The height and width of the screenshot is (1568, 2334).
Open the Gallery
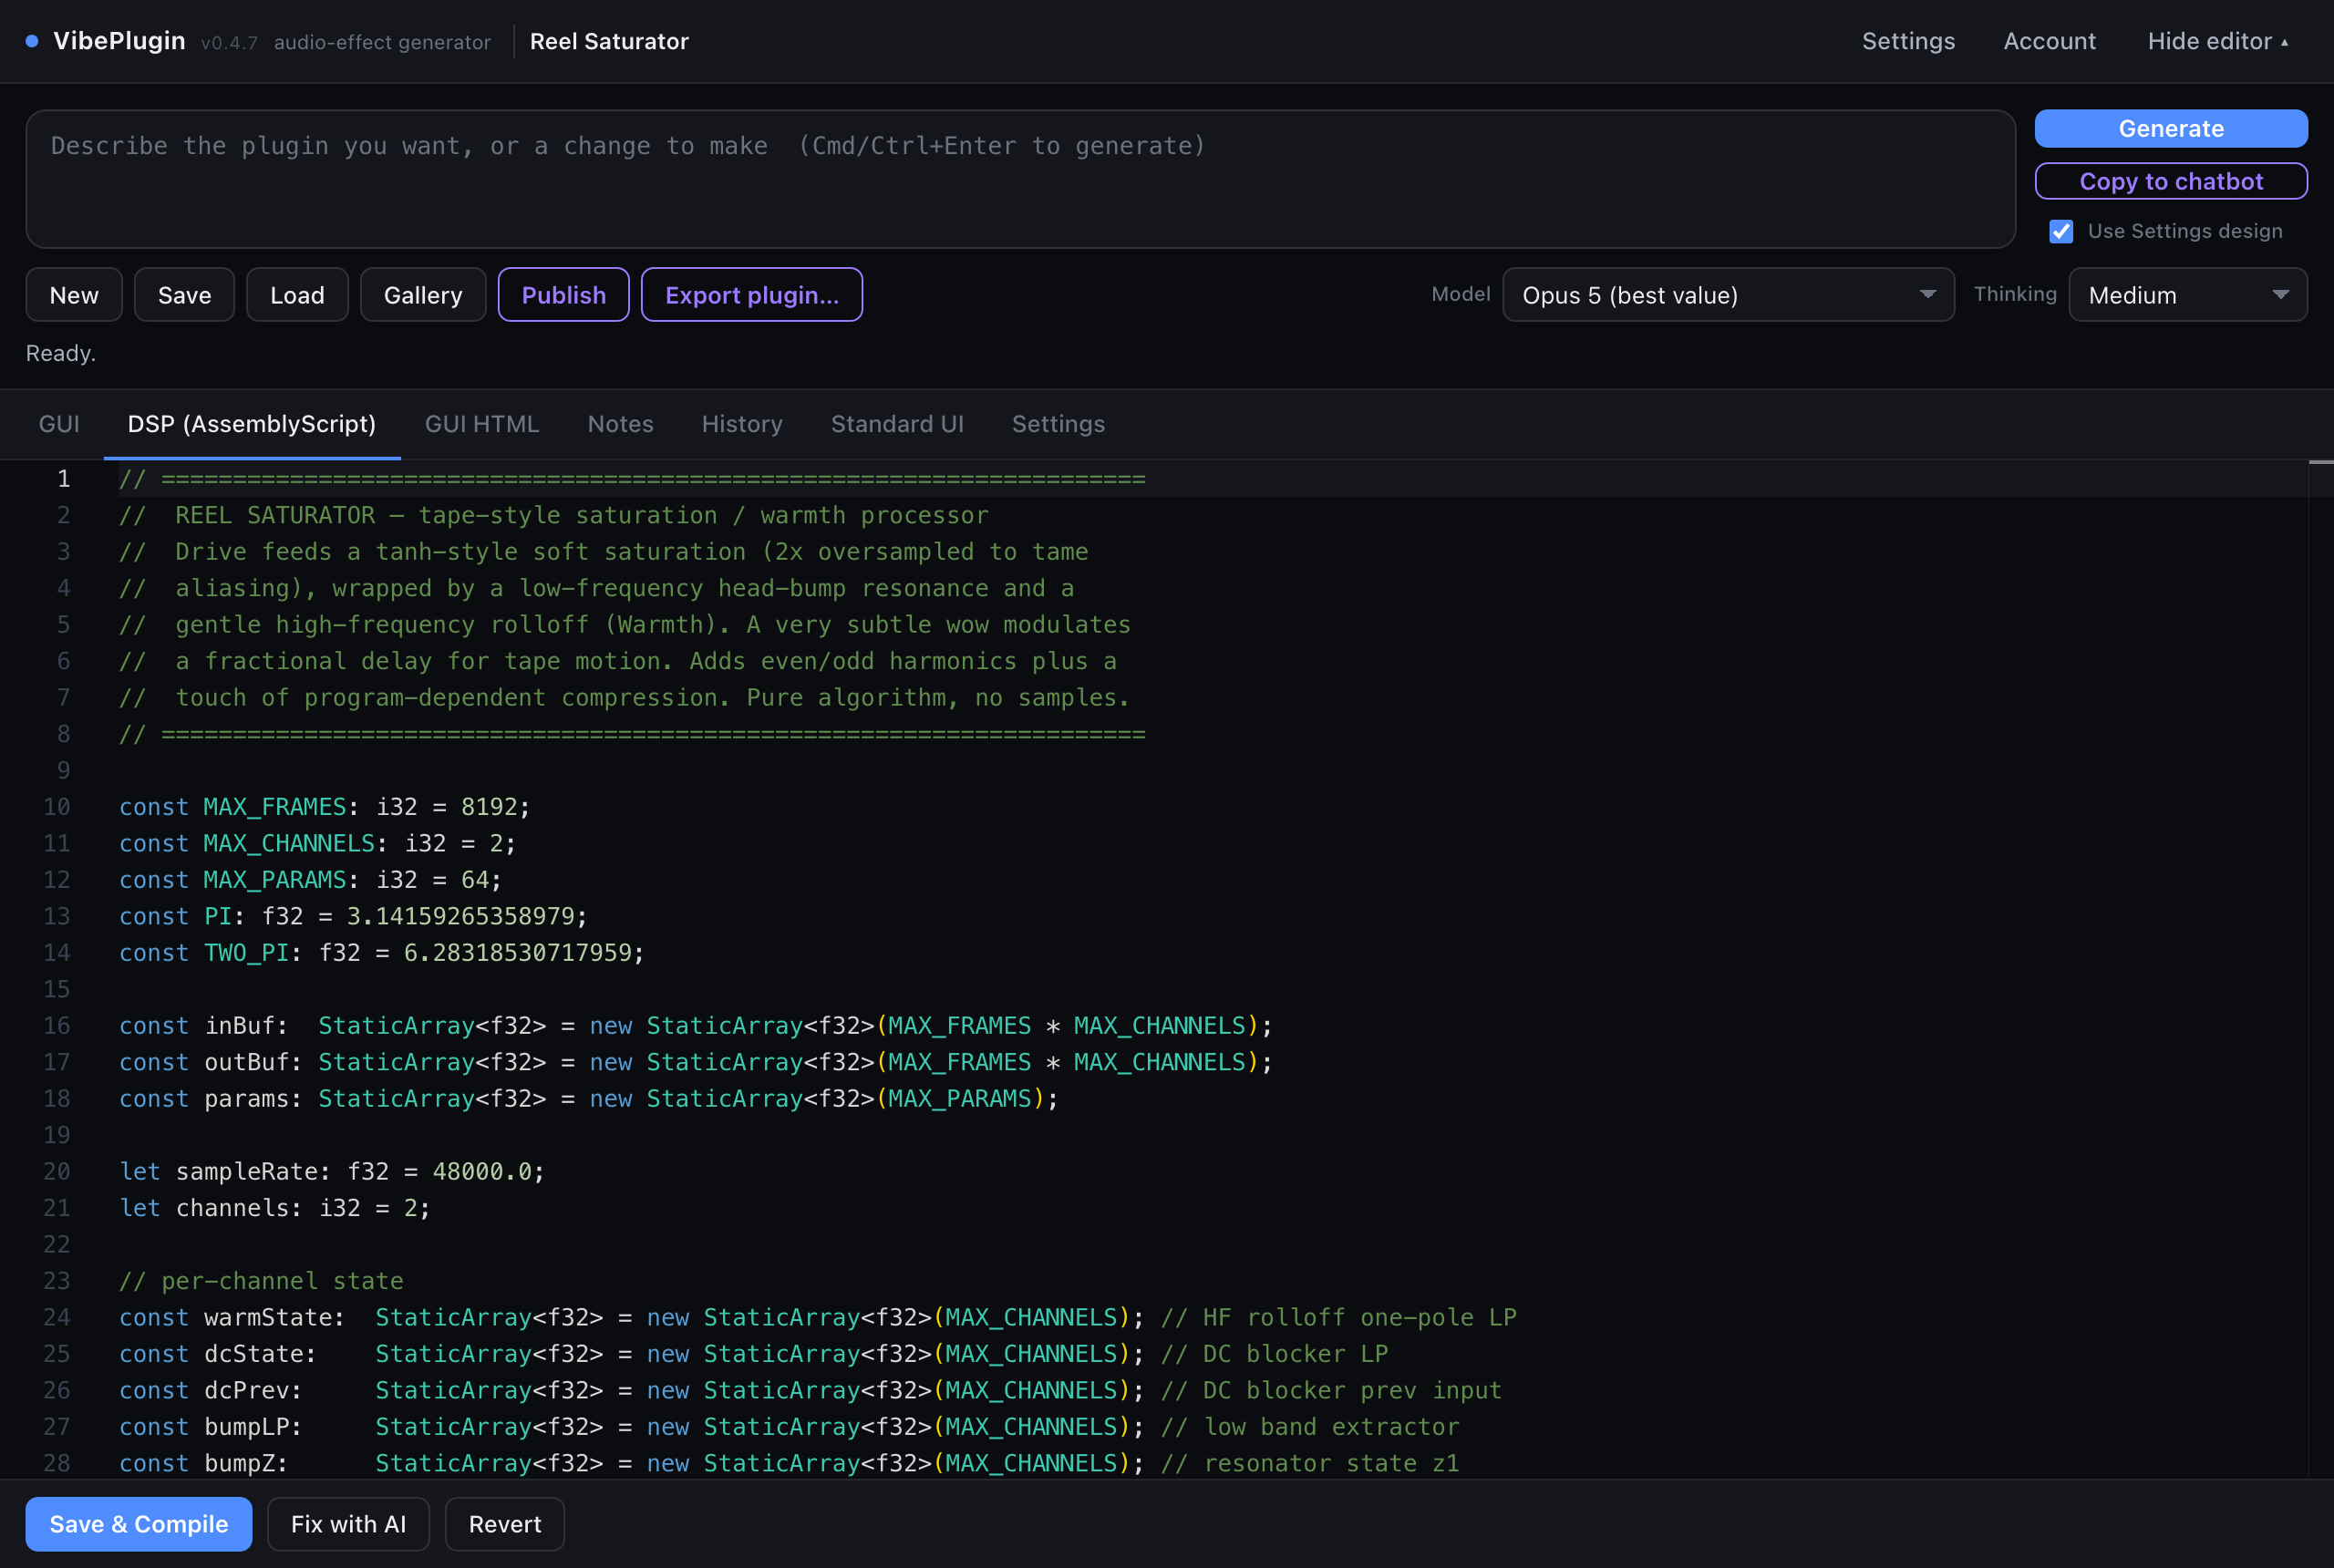tap(423, 295)
